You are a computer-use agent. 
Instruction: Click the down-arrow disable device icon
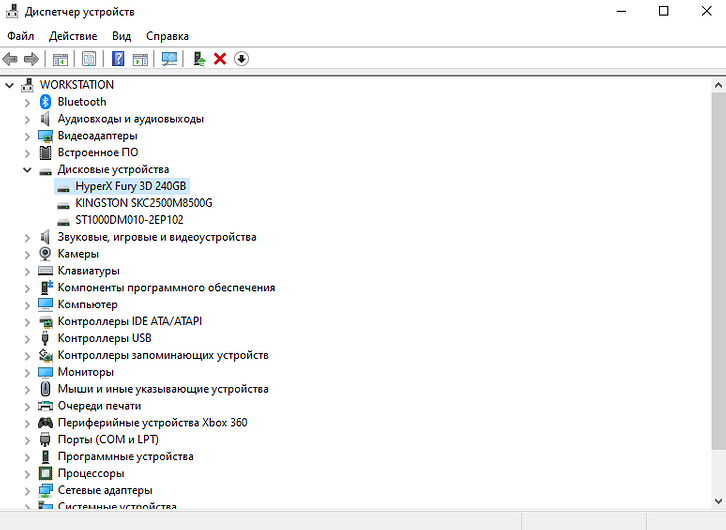click(x=241, y=59)
